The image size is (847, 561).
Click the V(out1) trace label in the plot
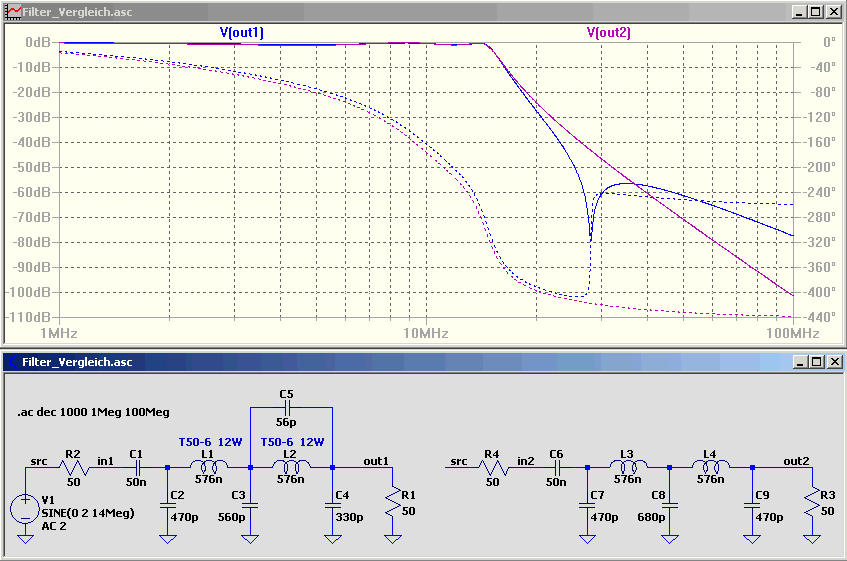tap(241, 32)
